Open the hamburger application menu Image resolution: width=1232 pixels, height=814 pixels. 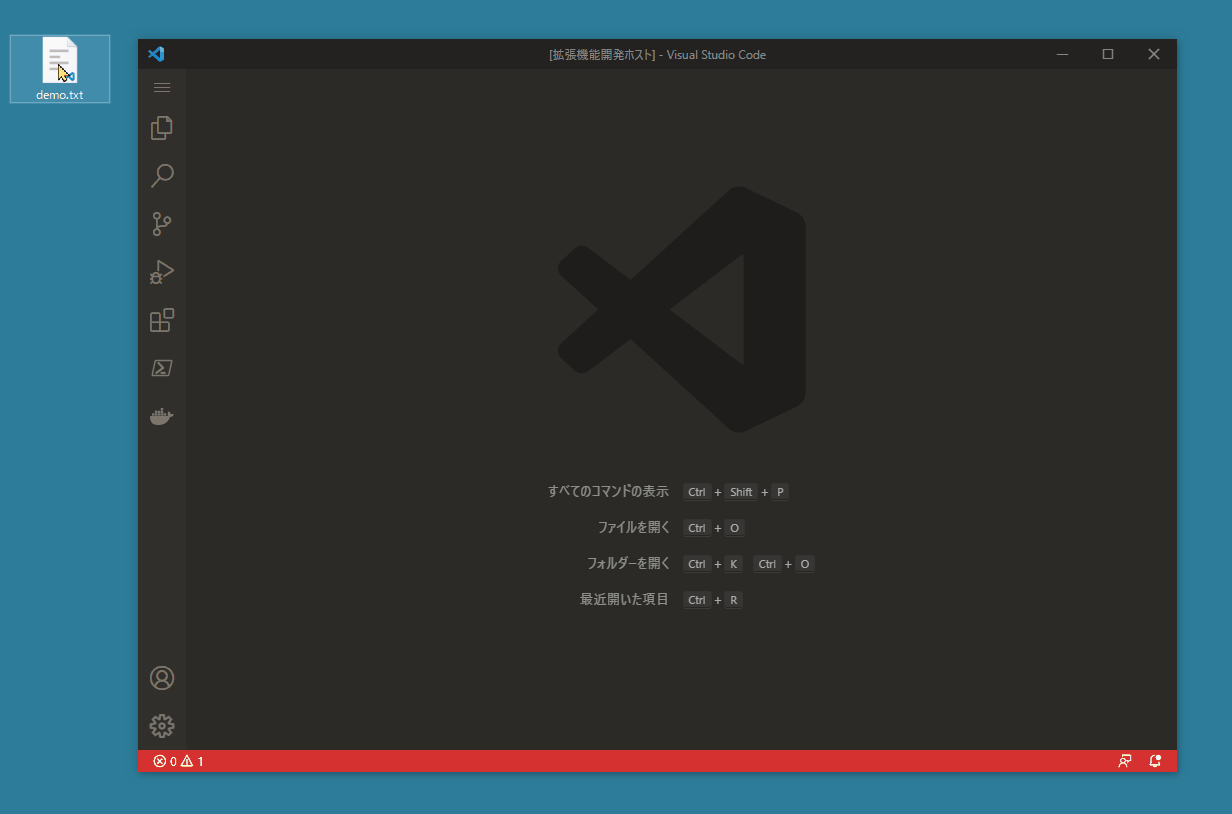tap(162, 88)
